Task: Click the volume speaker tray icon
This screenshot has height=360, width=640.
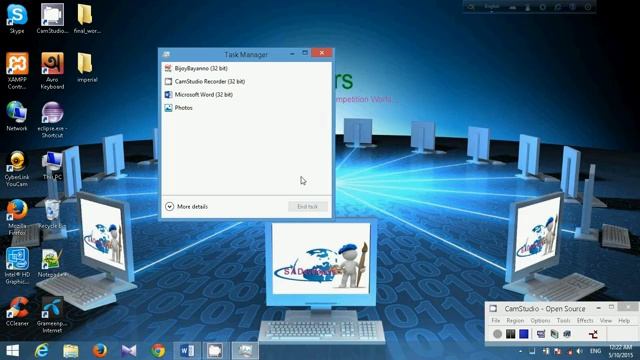Action: tap(580, 351)
